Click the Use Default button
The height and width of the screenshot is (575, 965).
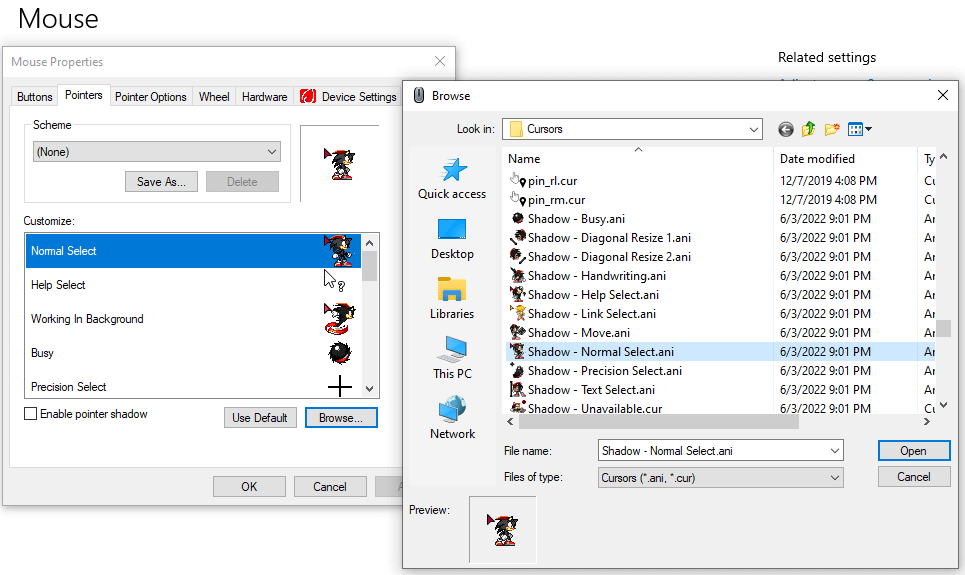260,417
